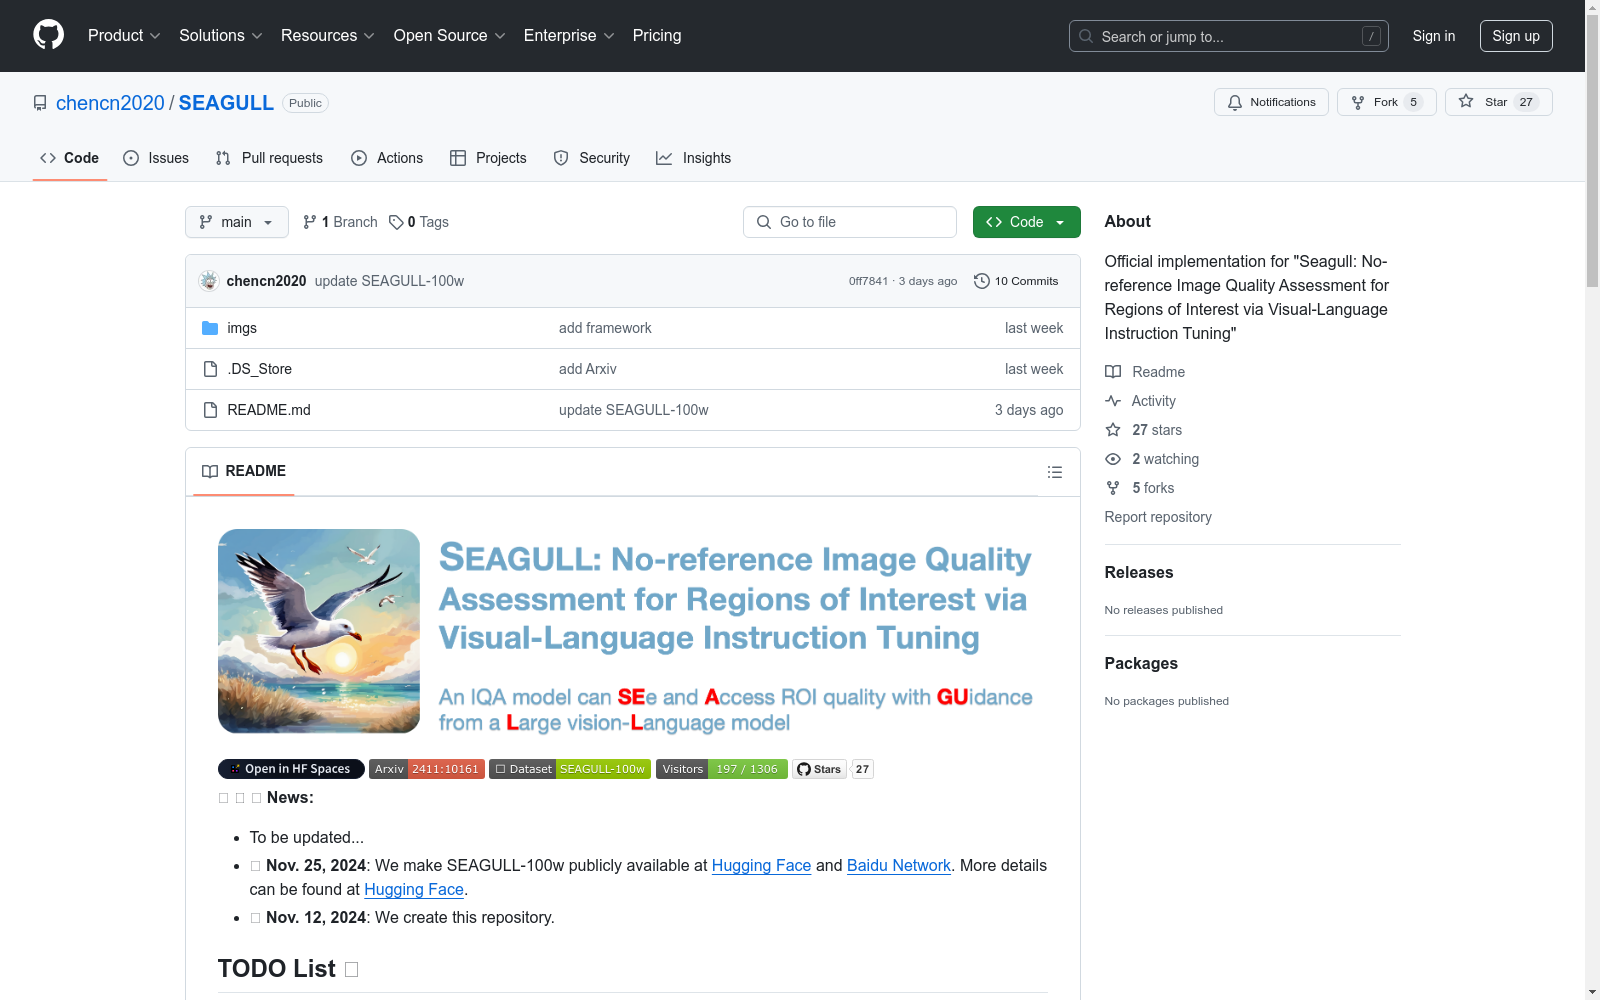Open the imgs folder
The height and width of the screenshot is (1000, 1600).
[242, 328]
